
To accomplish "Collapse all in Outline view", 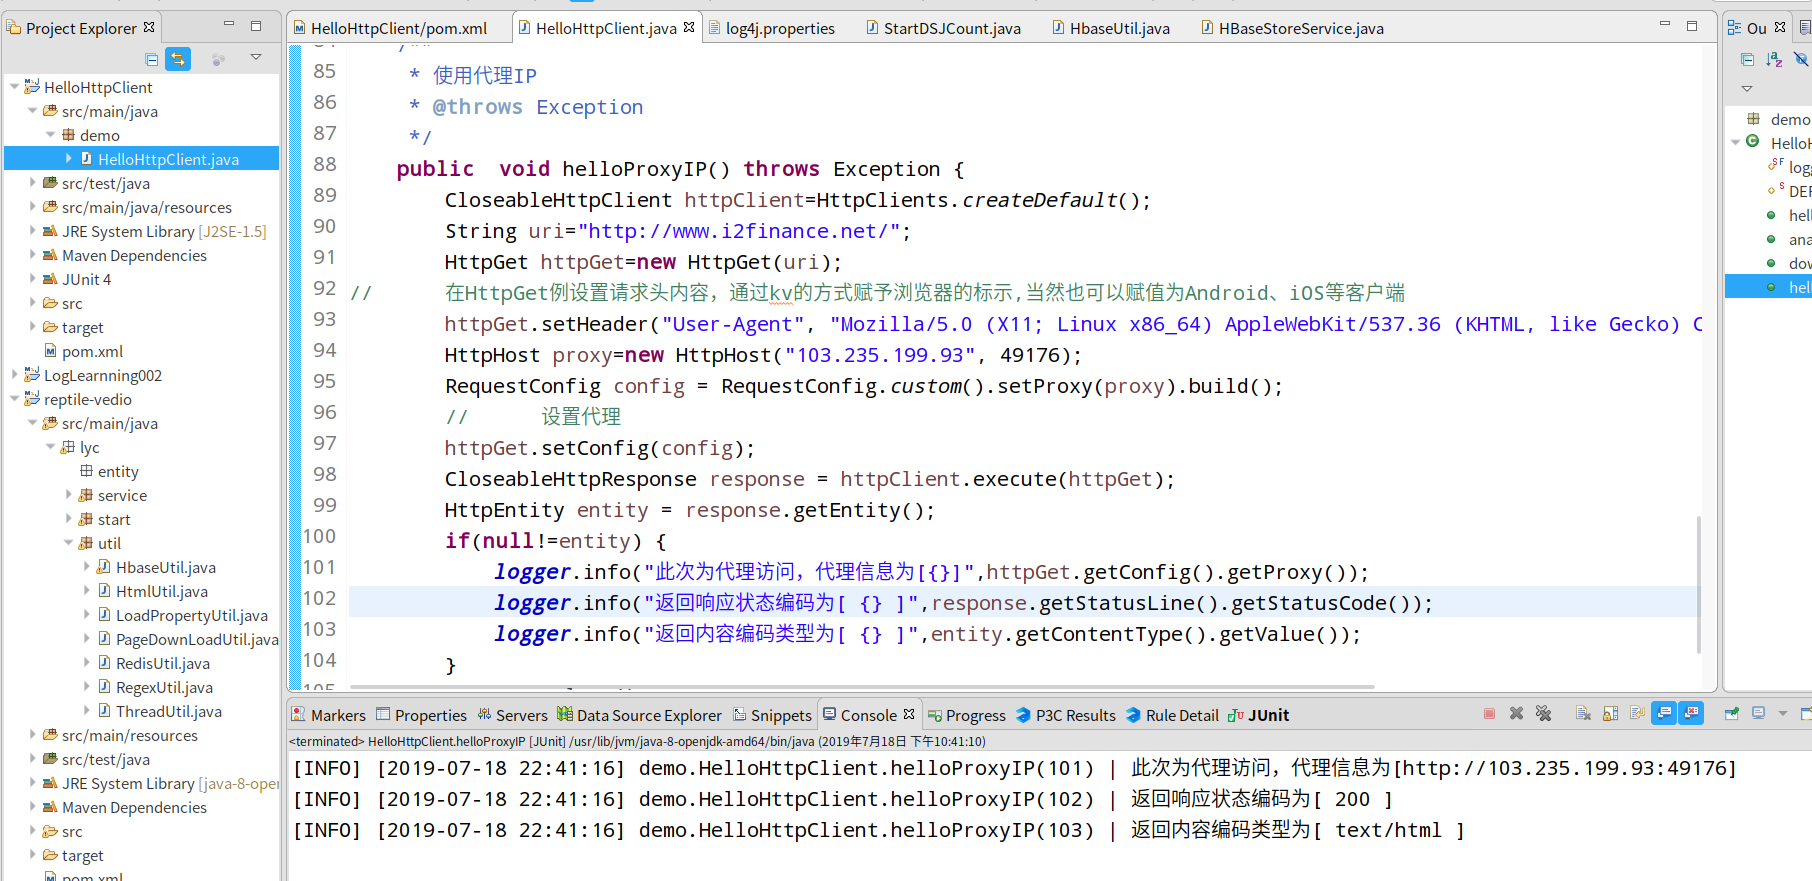I will (x=1747, y=60).
